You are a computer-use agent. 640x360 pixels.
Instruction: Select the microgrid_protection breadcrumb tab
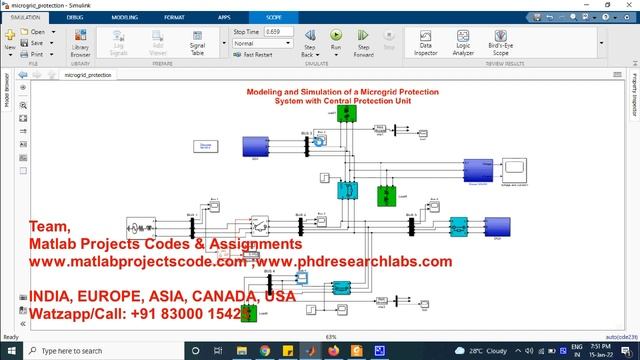tap(88, 75)
